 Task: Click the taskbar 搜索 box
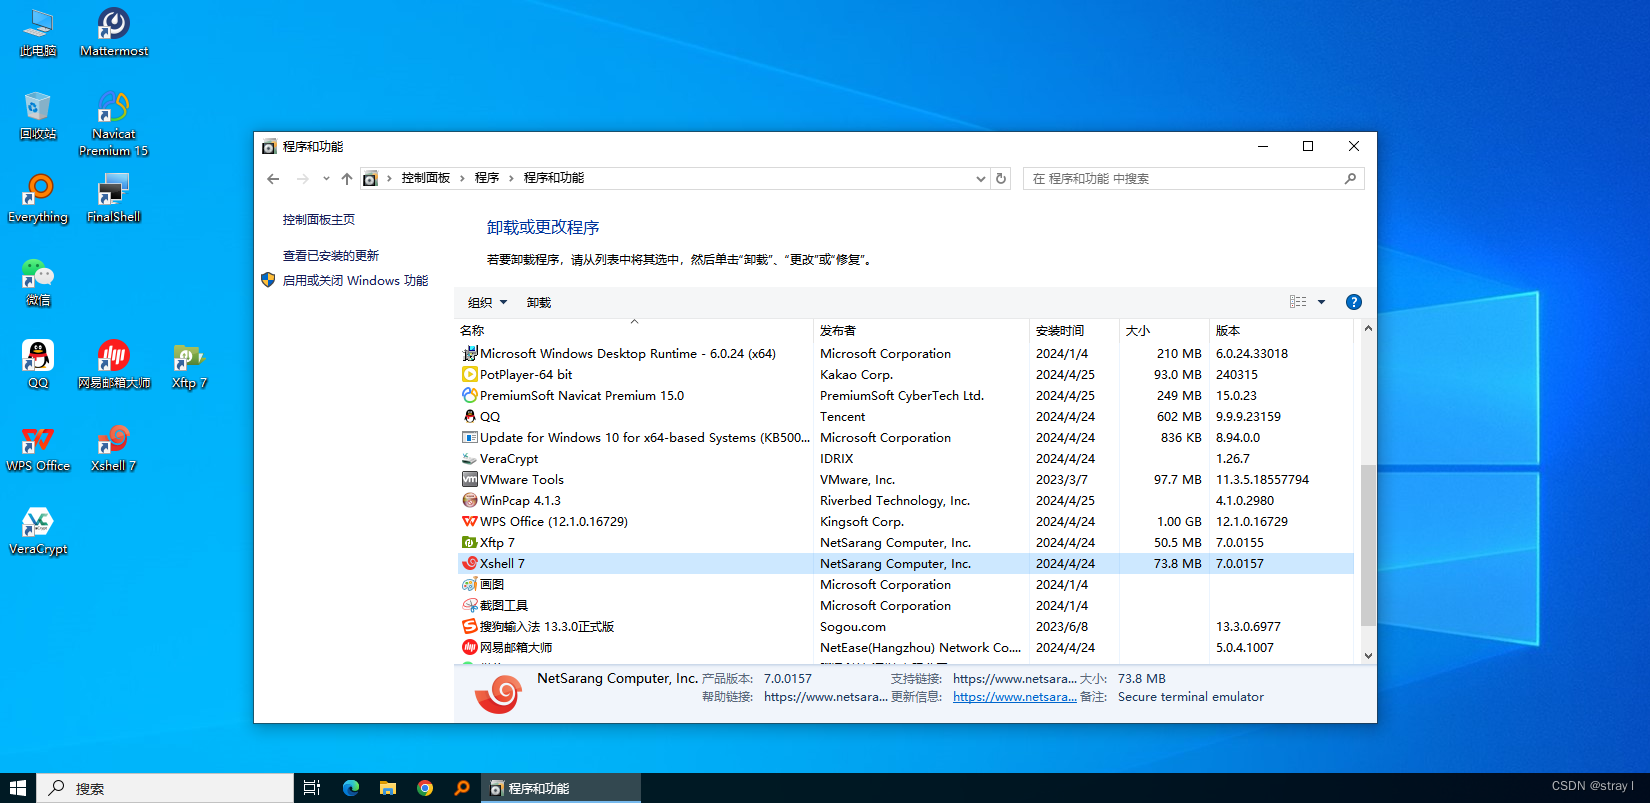165,788
